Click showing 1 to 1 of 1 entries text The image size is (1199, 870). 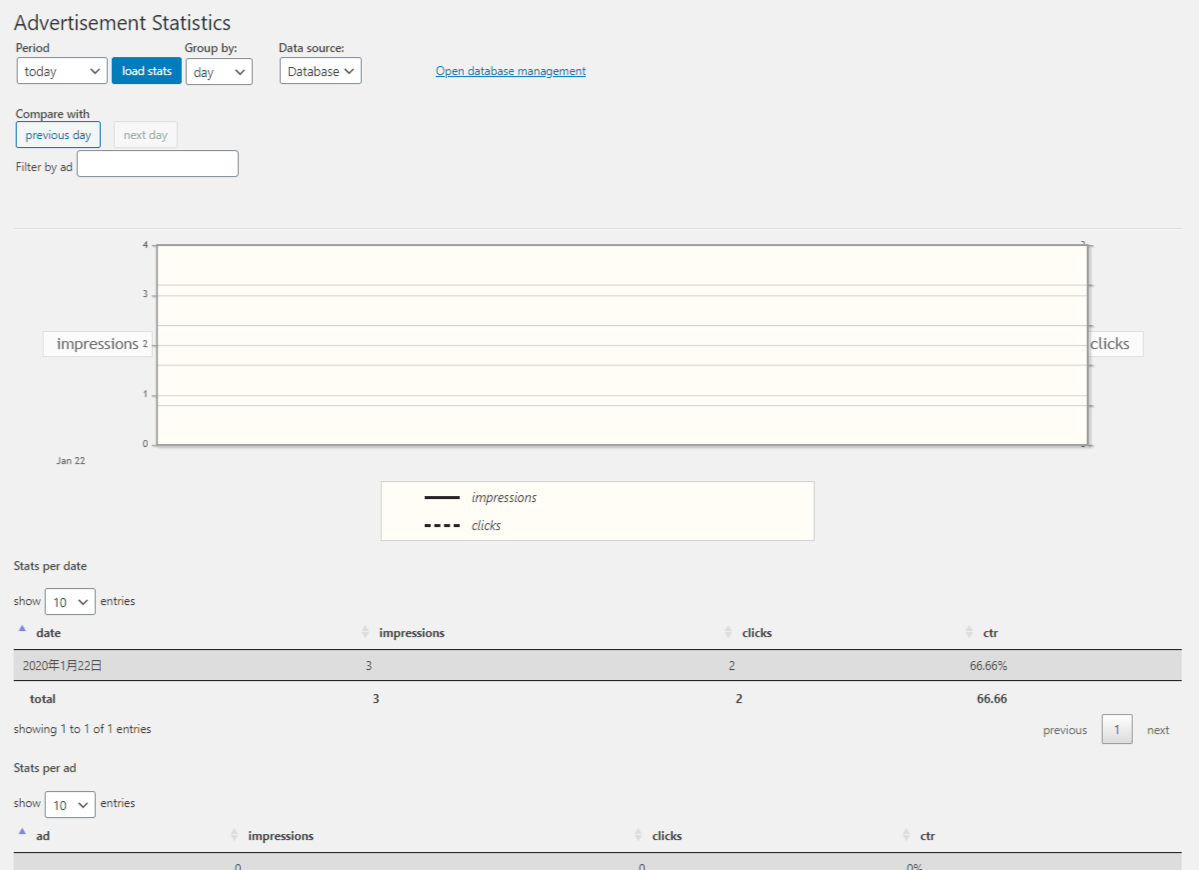click(83, 729)
